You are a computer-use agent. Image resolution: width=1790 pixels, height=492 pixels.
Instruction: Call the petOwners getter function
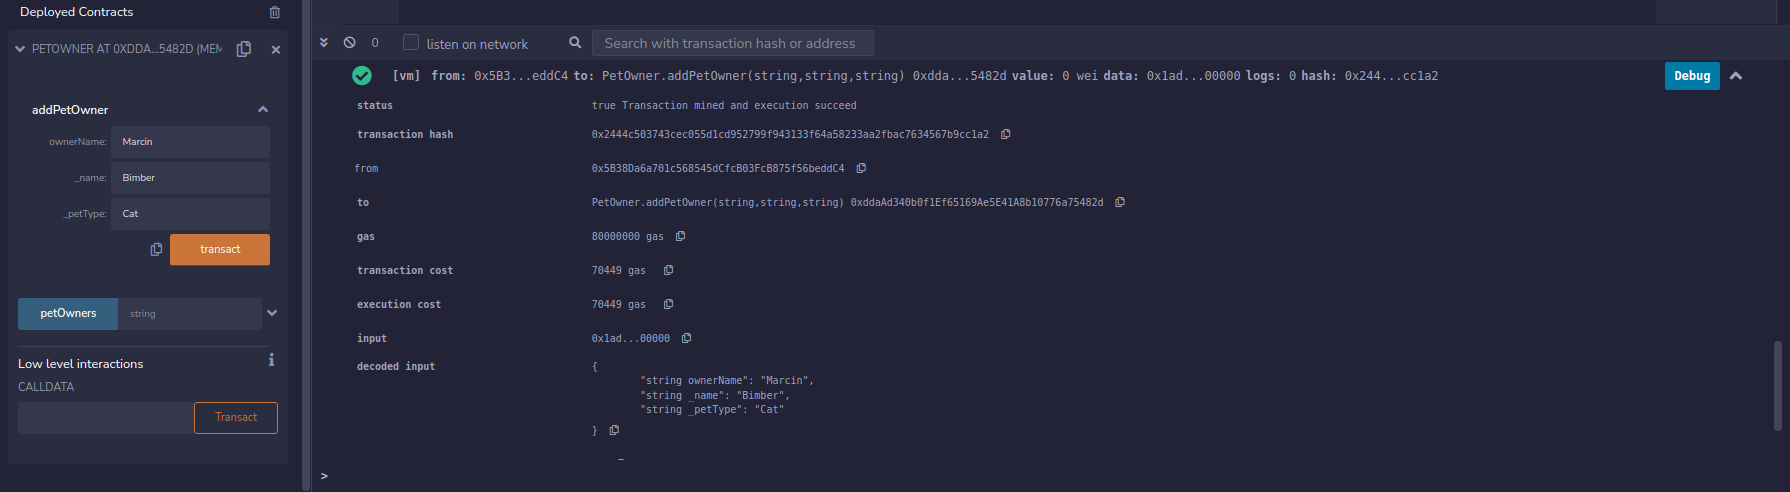68,313
